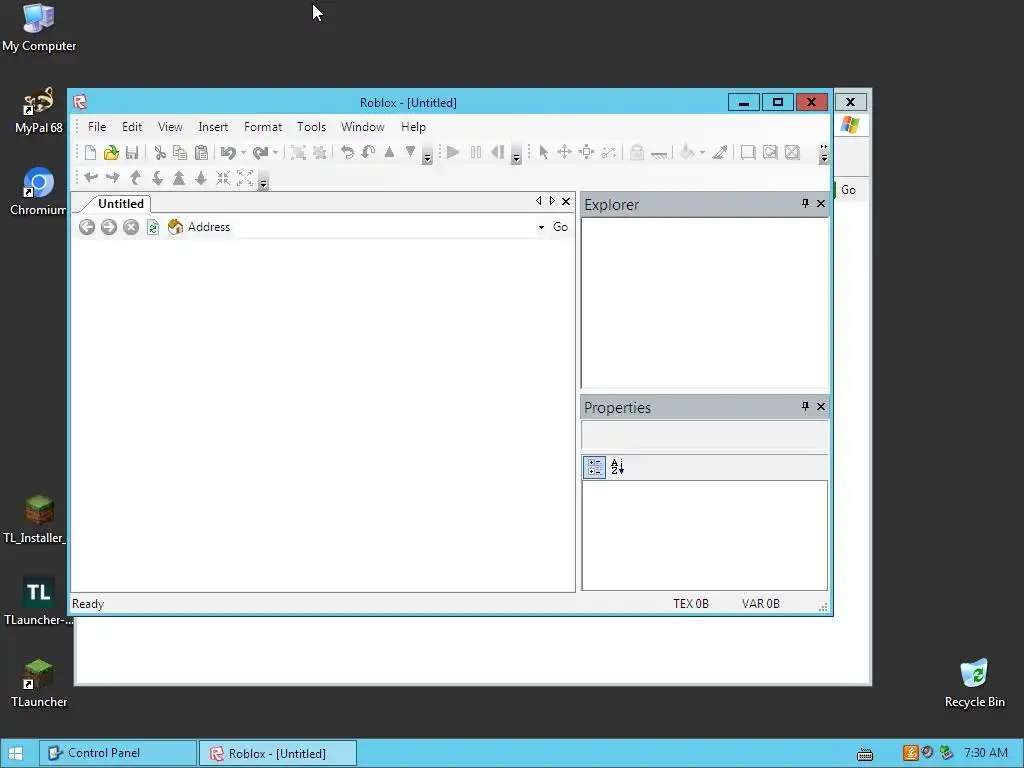The width and height of the screenshot is (1024, 768).
Task: Select the Untitled document tab
Action: coord(120,204)
